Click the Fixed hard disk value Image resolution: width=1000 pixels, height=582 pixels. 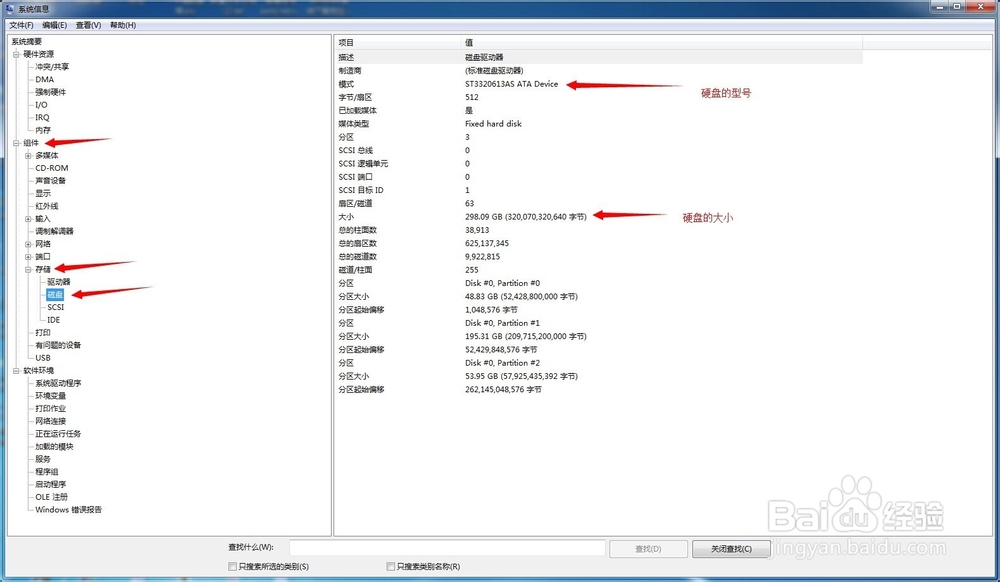493,124
